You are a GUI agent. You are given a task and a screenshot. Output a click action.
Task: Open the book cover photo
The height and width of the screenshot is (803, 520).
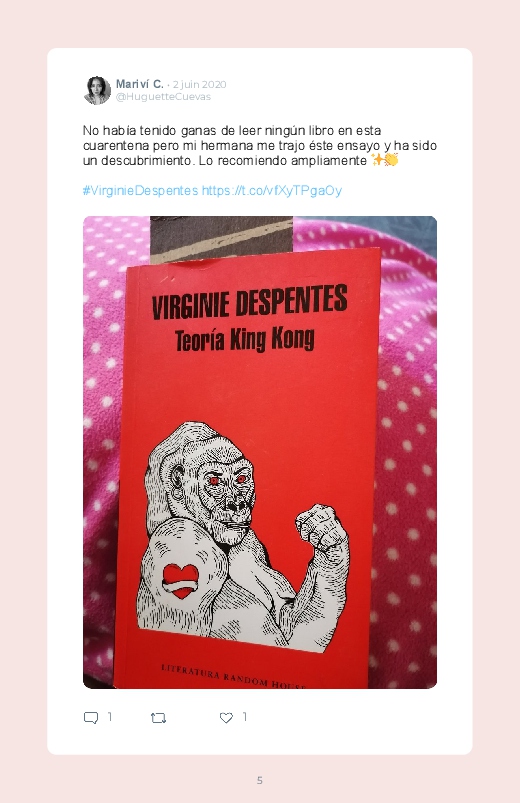(260, 452)
